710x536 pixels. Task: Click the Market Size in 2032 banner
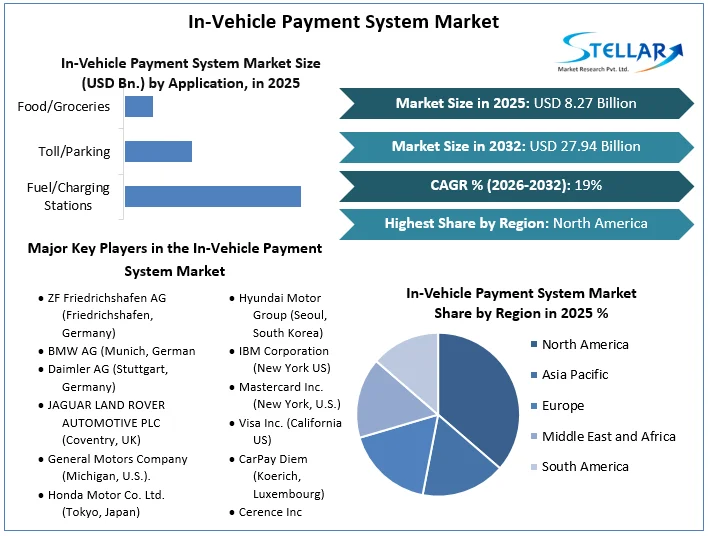tap(516, 147)
